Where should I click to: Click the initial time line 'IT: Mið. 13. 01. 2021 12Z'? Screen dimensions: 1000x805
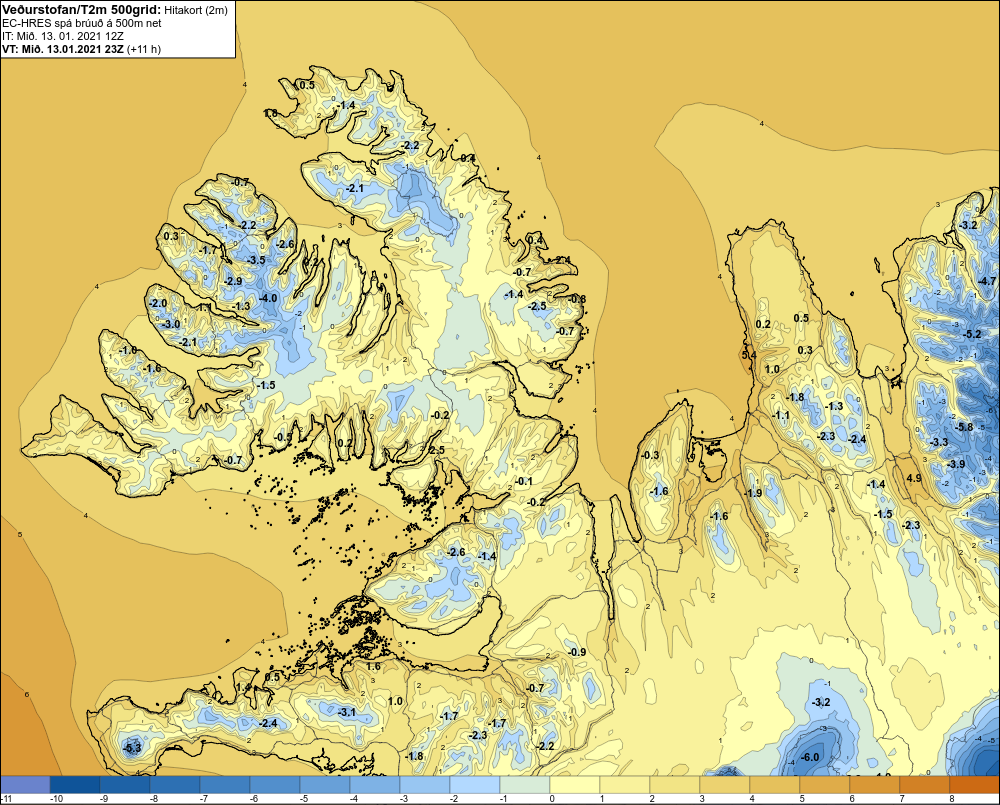(x=63, y=36)
